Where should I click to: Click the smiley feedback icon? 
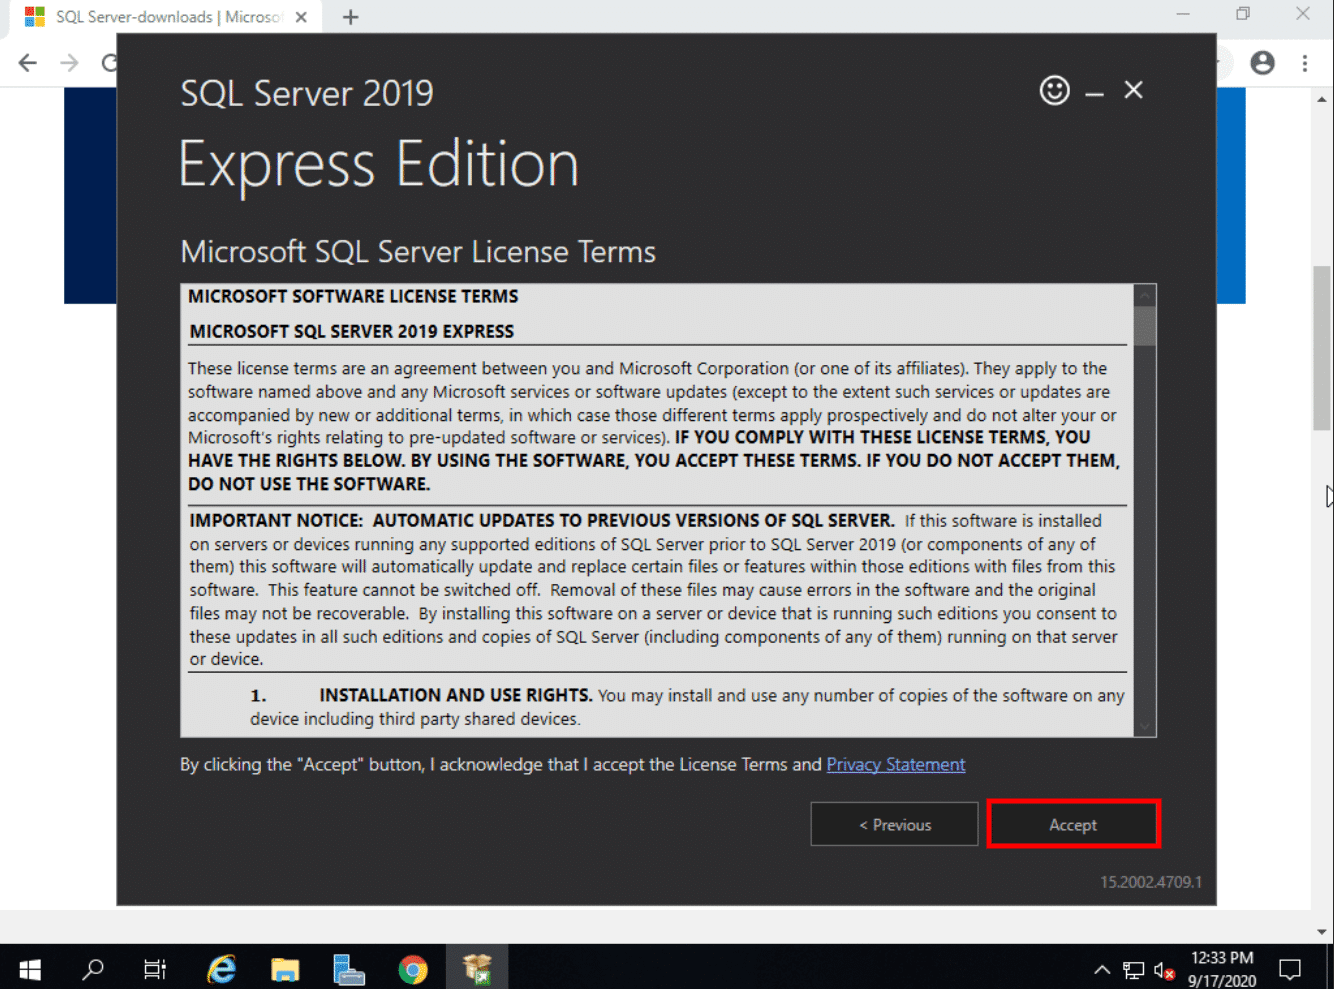pyautogui.click(x=1054, y=90)
